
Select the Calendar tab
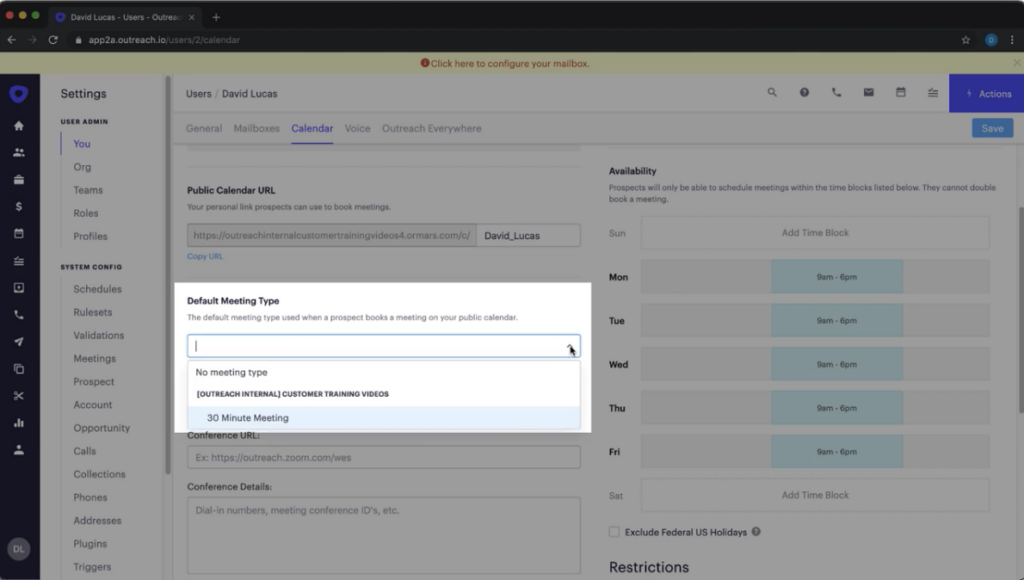coord(312,129)
